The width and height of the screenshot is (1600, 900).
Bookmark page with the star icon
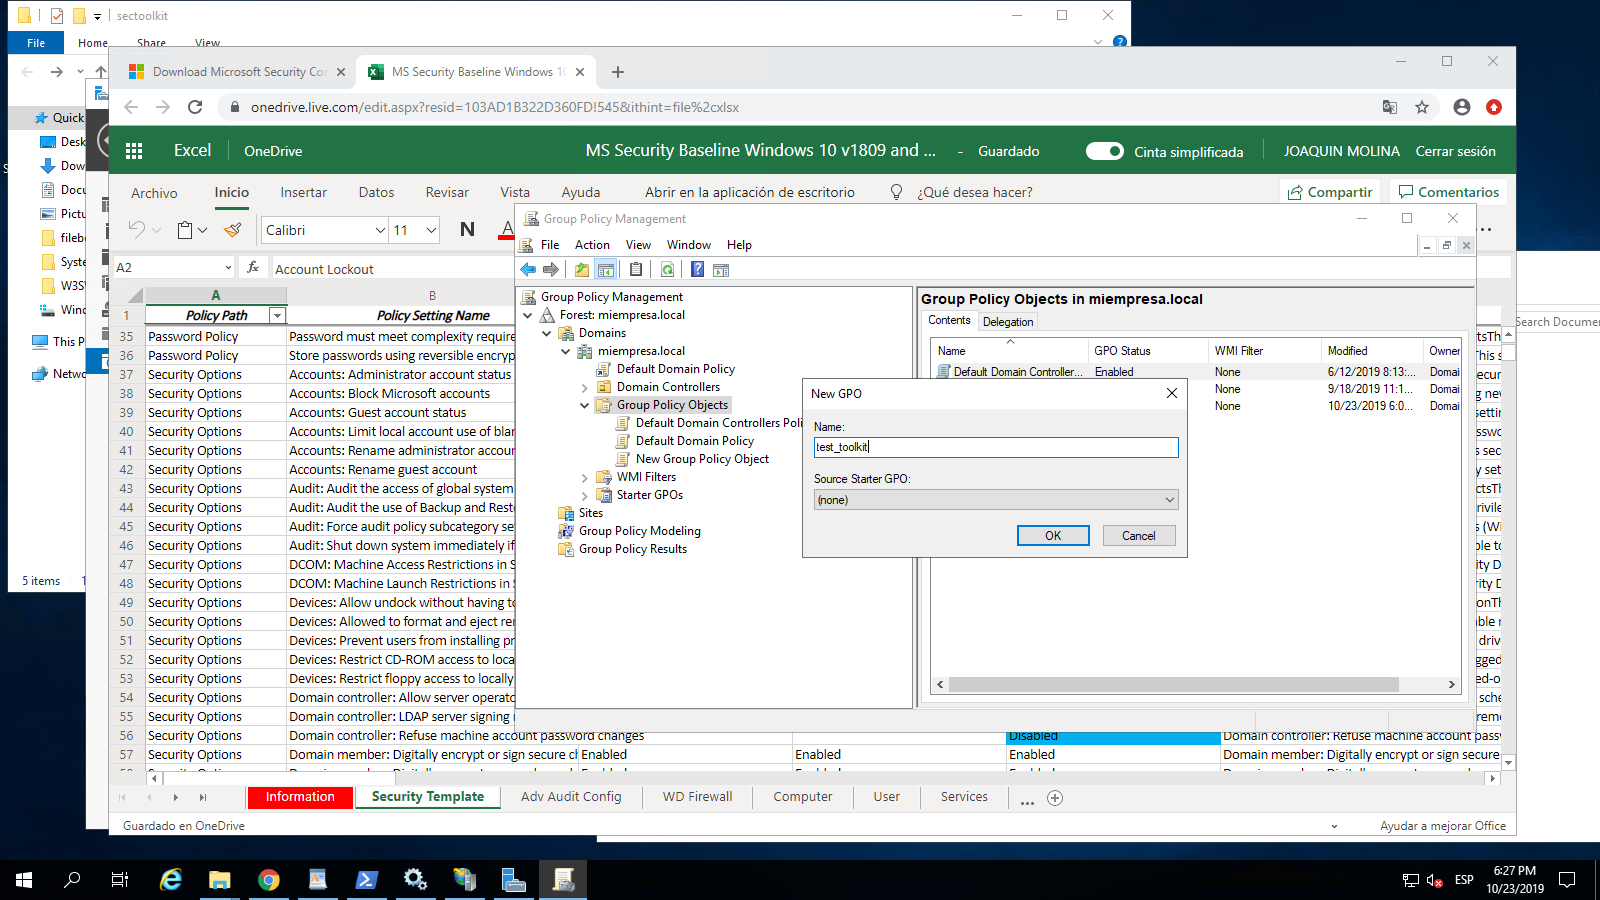(x=1422, y=107)
